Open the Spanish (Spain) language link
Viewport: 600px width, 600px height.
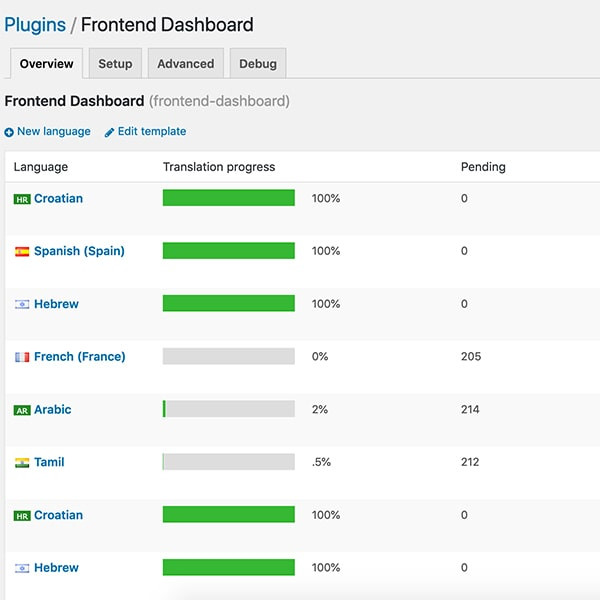79,251
